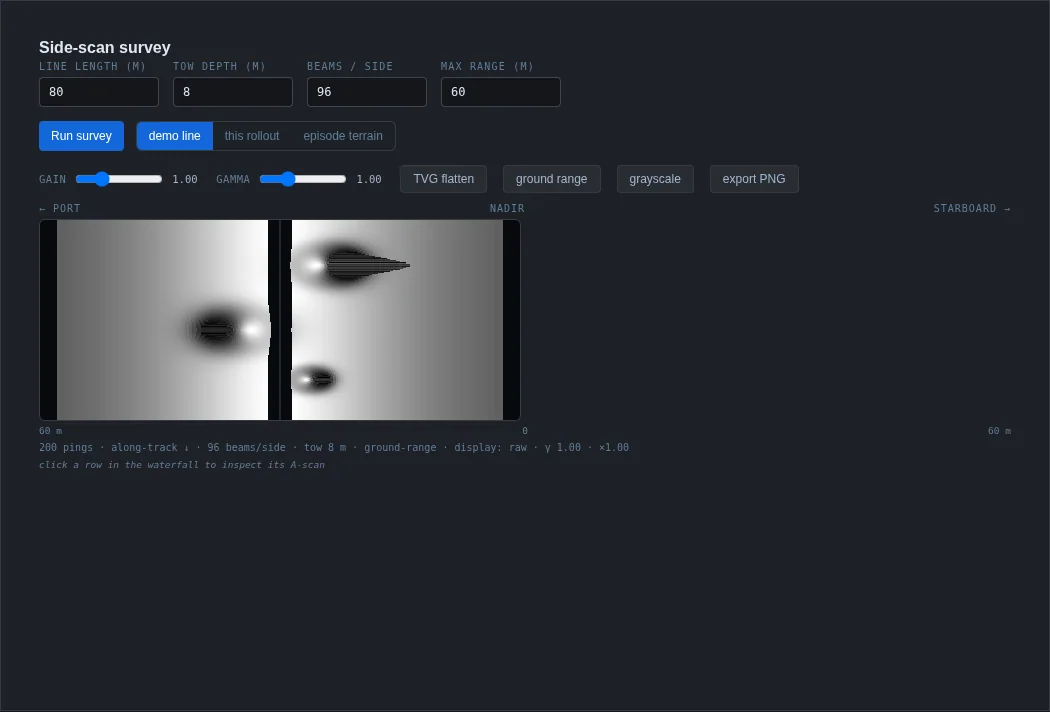Click export PNG button
This screenshot has width=1050, height=712.
754,179
